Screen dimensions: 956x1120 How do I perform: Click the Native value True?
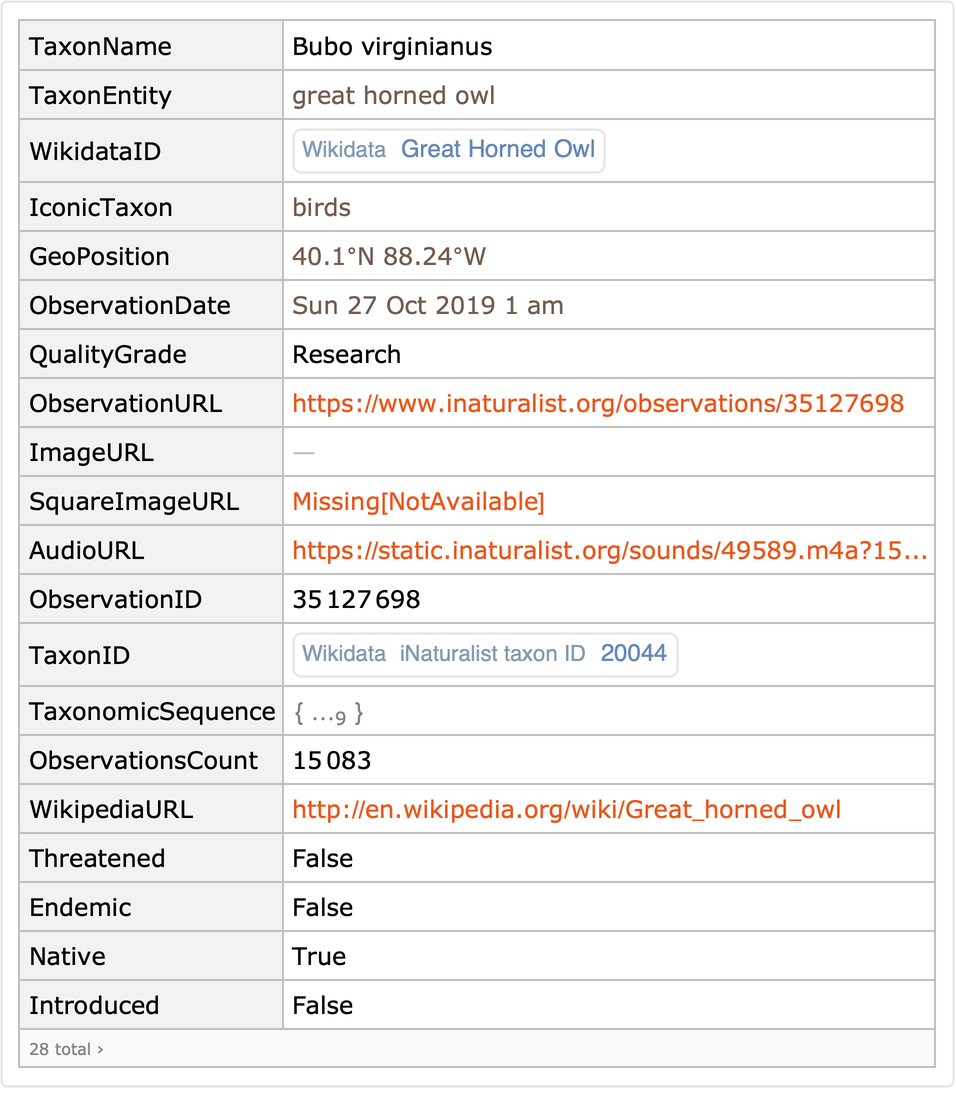click(x=319, y=957)
